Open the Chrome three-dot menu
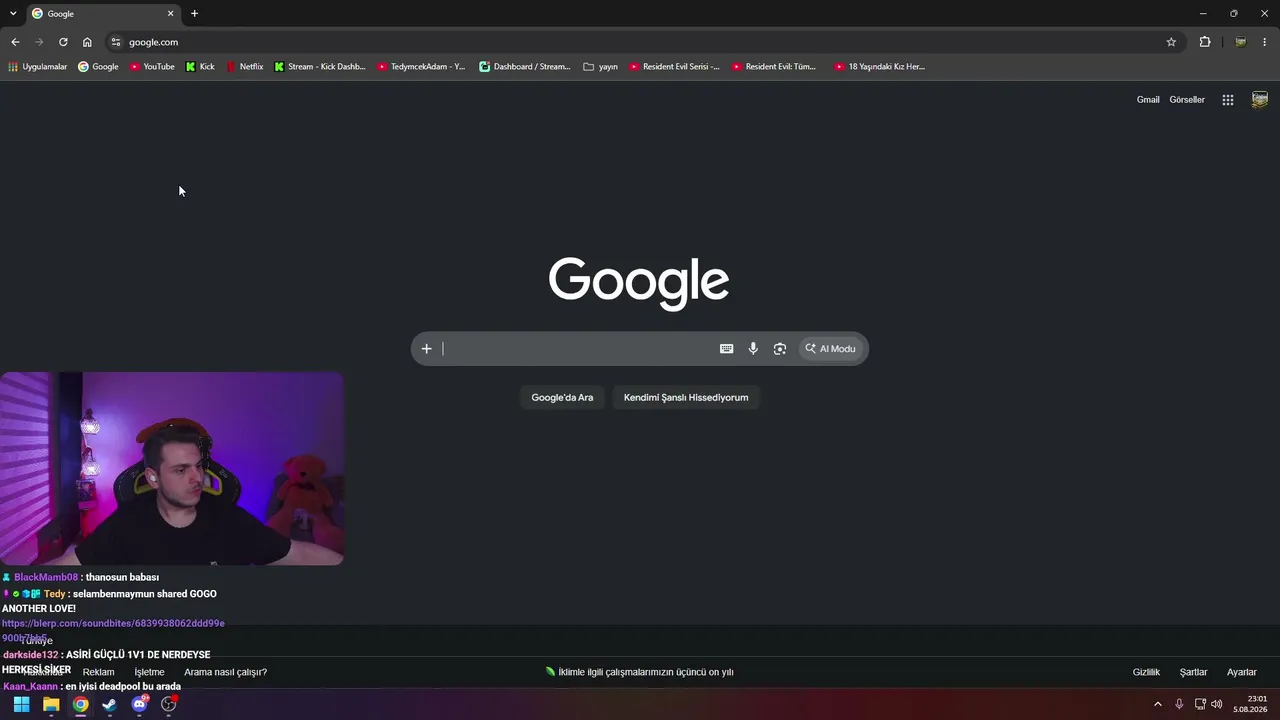The height and width of the screenshot is (720, 1280). 1265,42
